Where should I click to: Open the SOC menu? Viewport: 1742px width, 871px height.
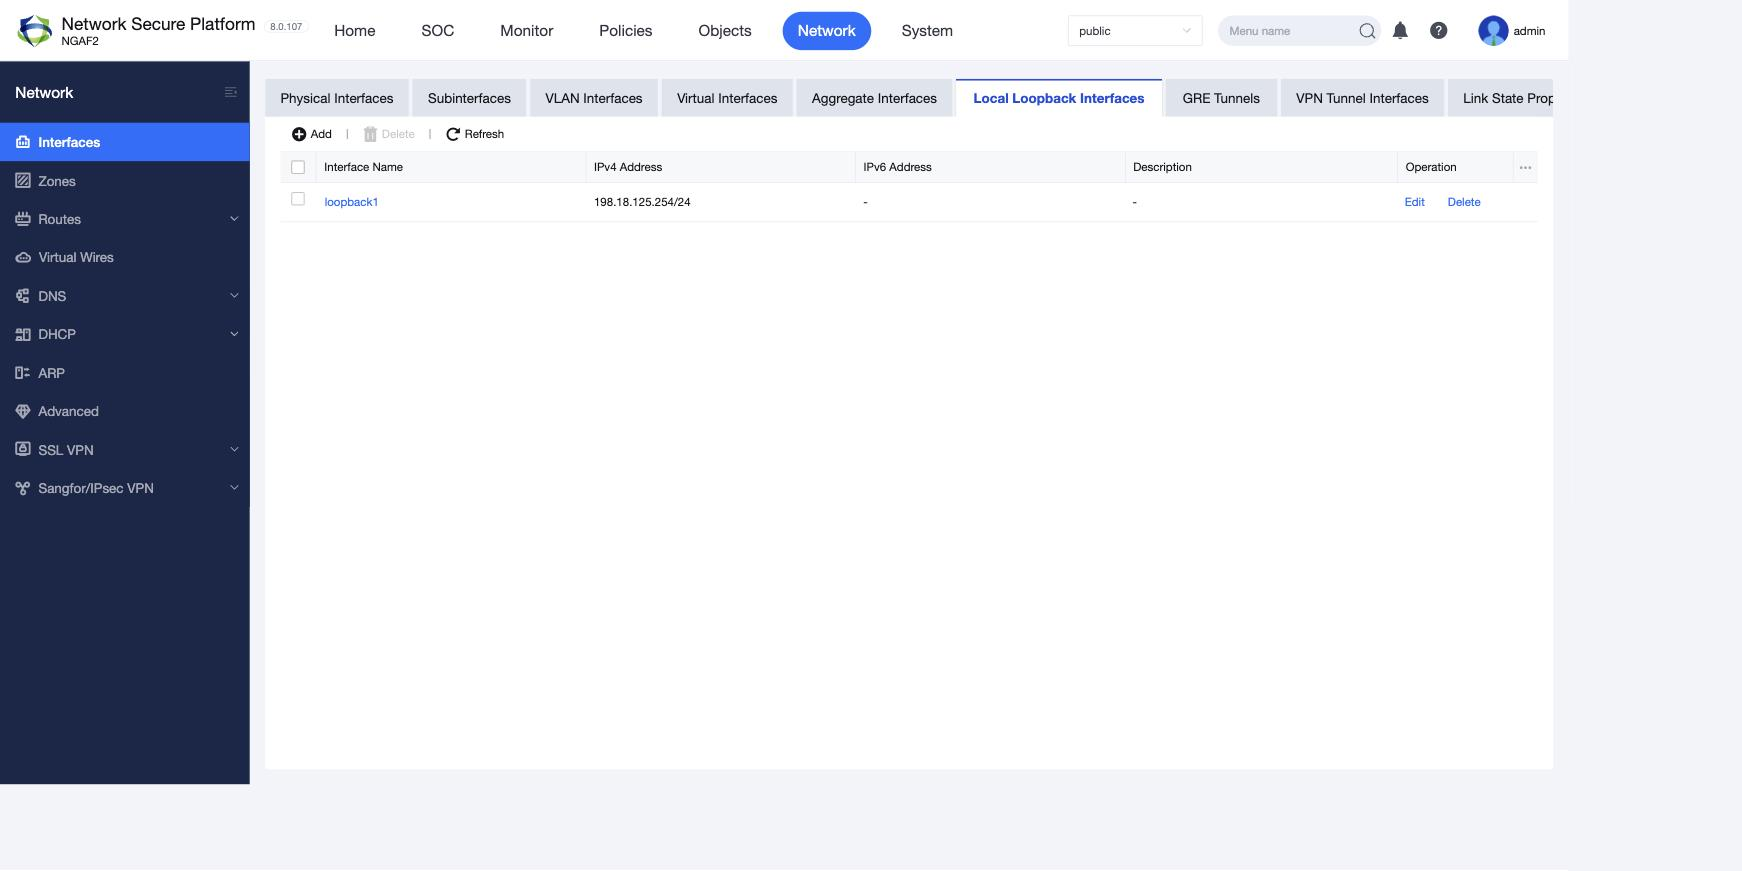pos(438,31)
